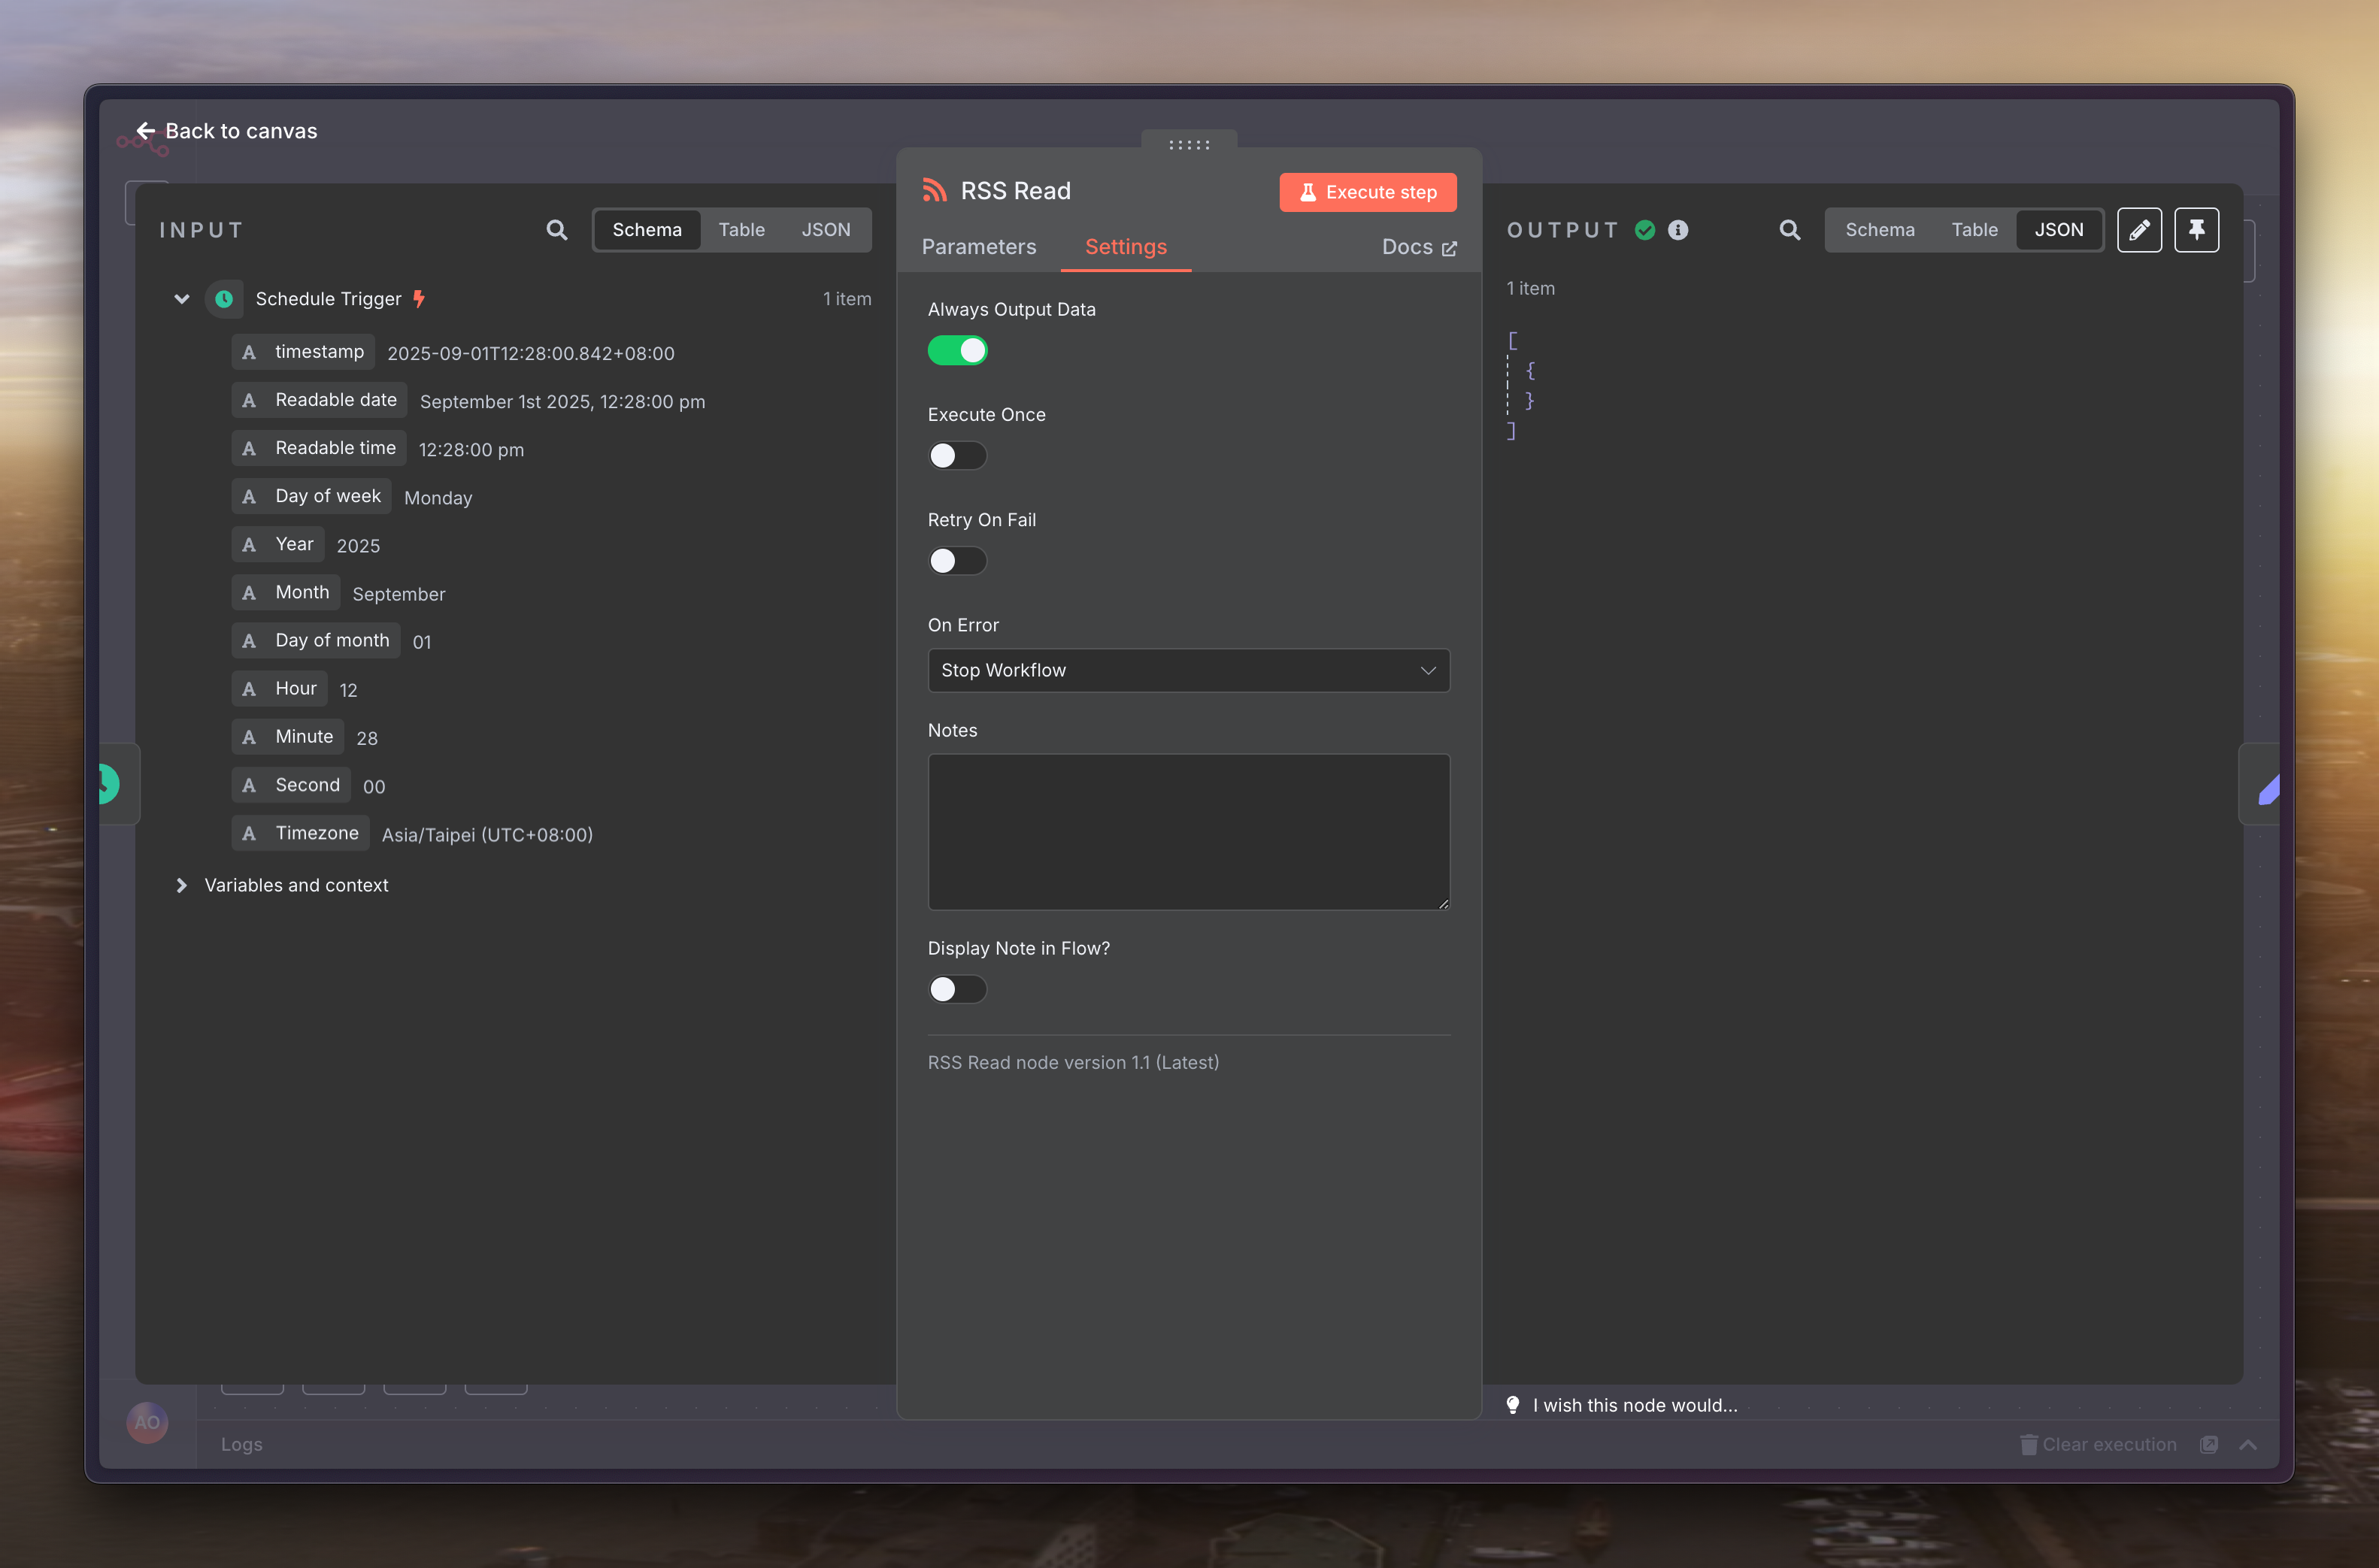Image resolution: width=2379 pixels, height=1568 pixels.
Task: Enable the Execute Once toggle
Action: point(957,456)
